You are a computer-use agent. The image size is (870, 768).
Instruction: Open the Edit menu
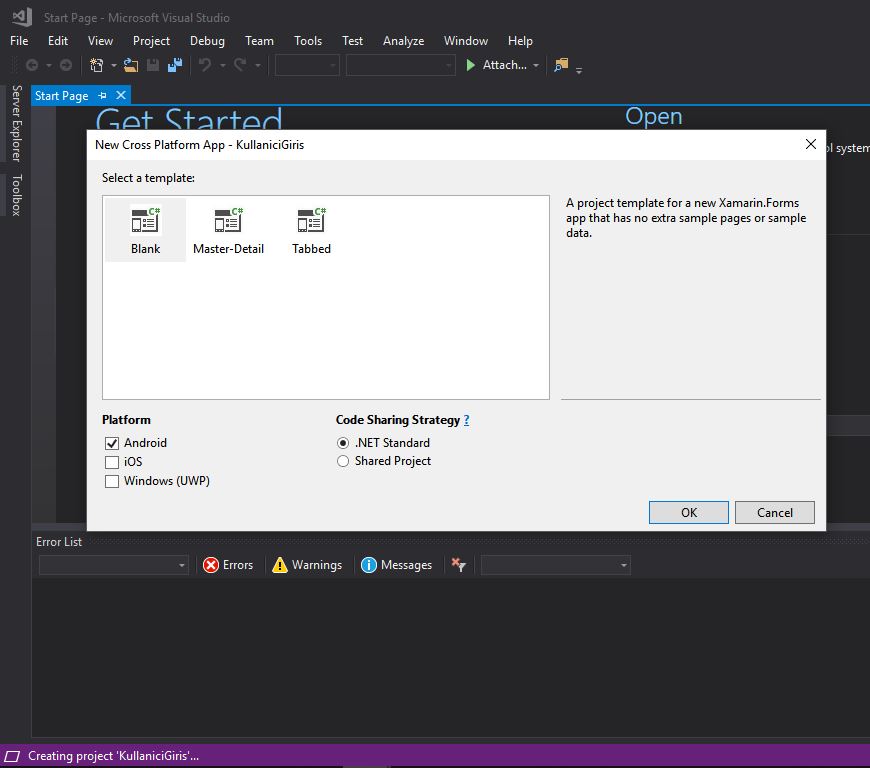(58, 41)
